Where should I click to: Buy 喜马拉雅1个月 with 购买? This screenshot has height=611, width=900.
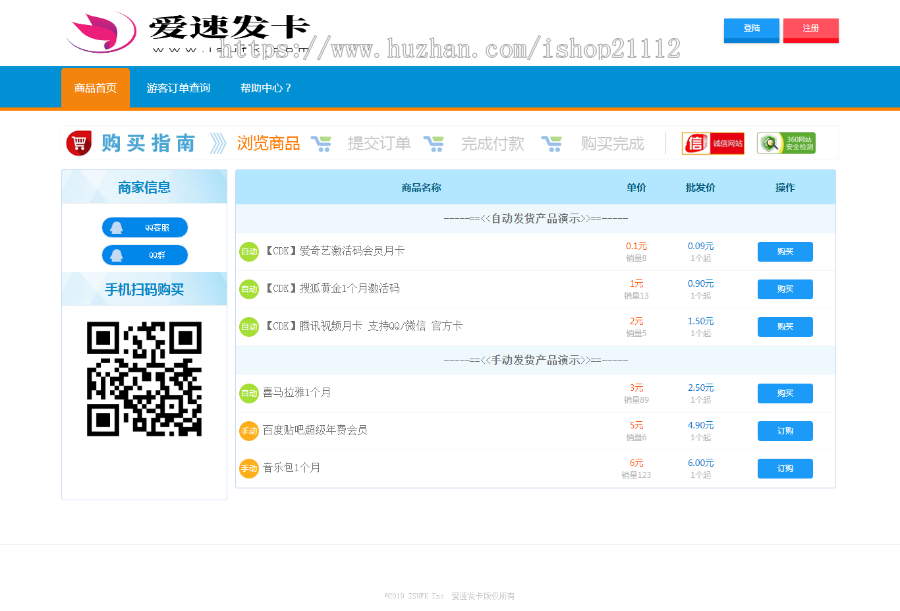pos(785,393)
